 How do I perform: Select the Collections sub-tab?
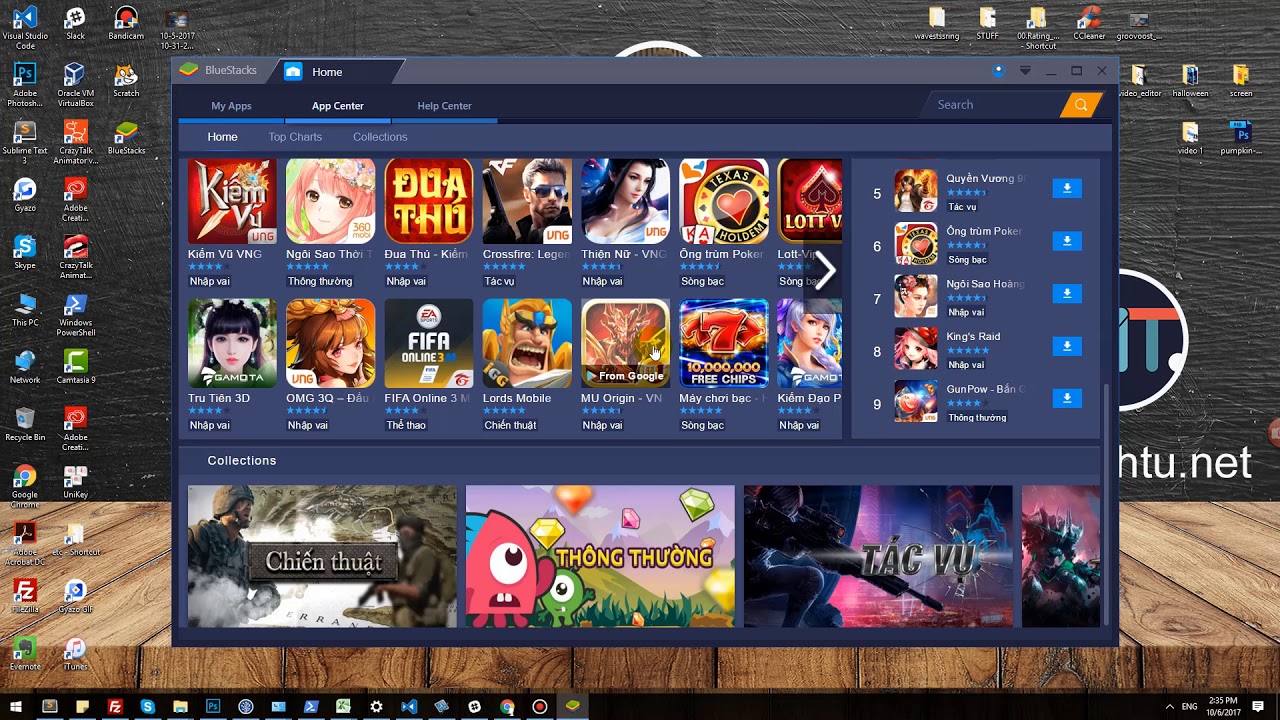(380, 137)
